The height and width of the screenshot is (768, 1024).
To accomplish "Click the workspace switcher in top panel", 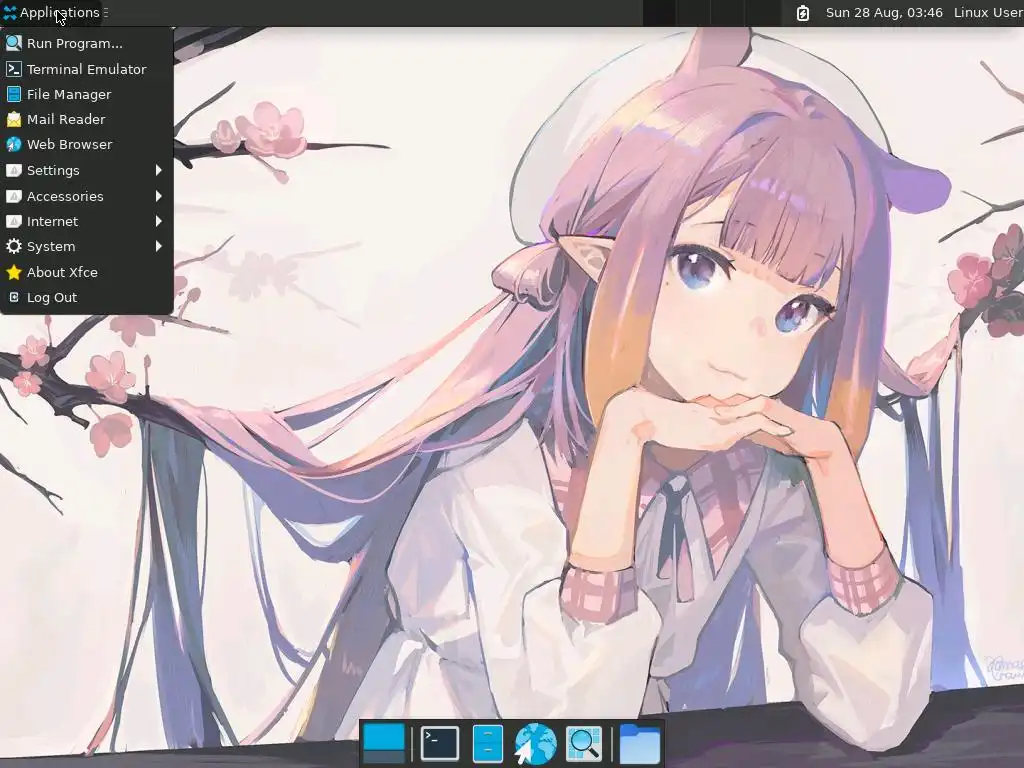I will [x=711, y=12].
